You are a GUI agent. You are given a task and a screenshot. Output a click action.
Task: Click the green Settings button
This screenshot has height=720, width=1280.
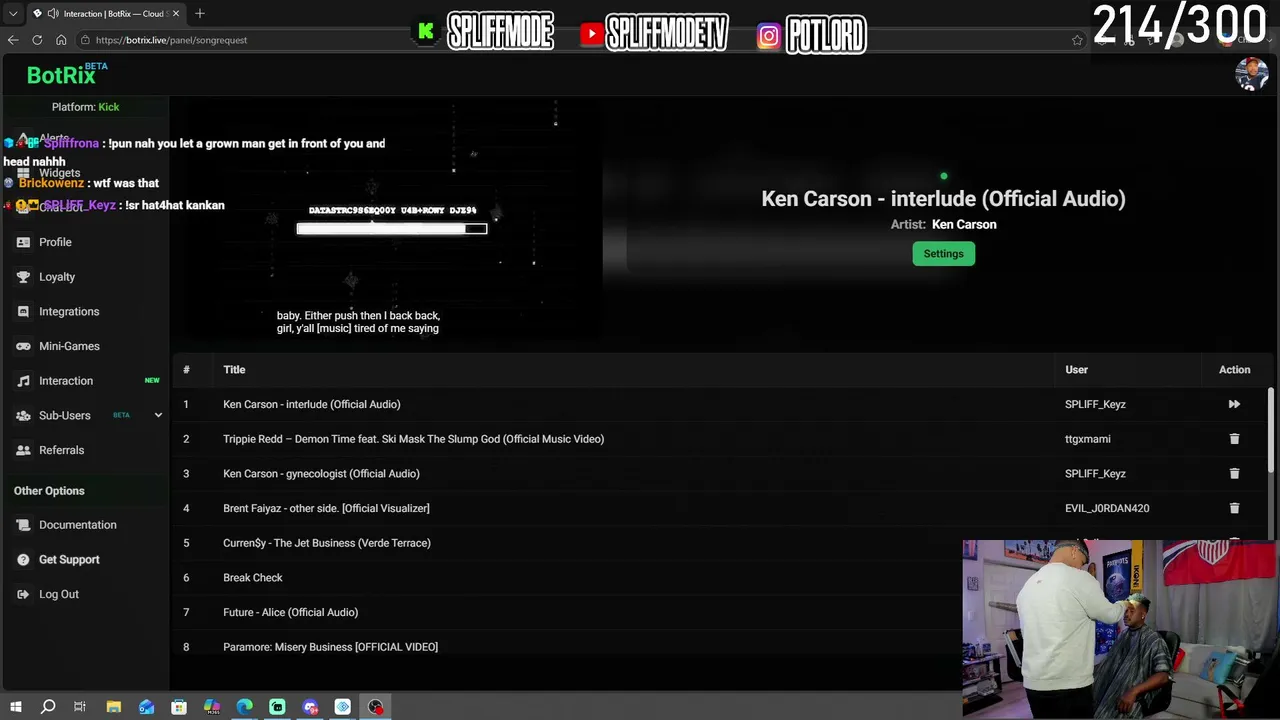(943, 254)
